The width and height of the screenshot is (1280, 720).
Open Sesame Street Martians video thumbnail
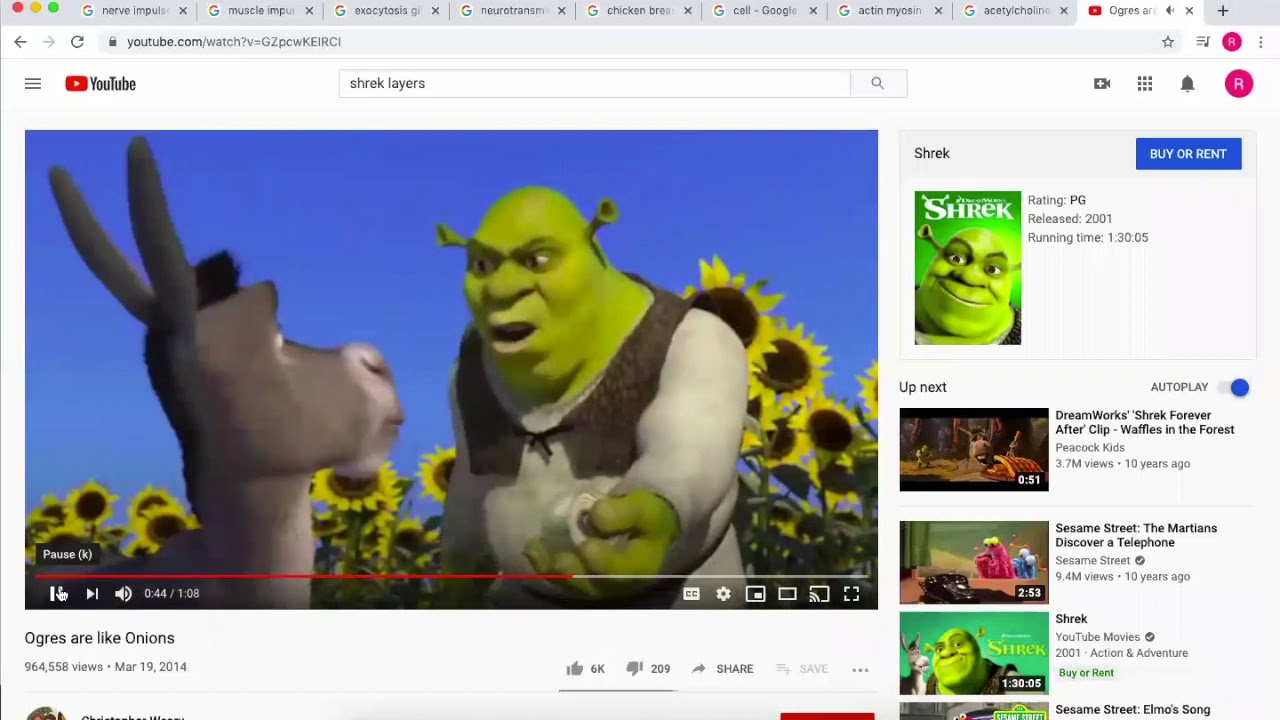point(974,562)
